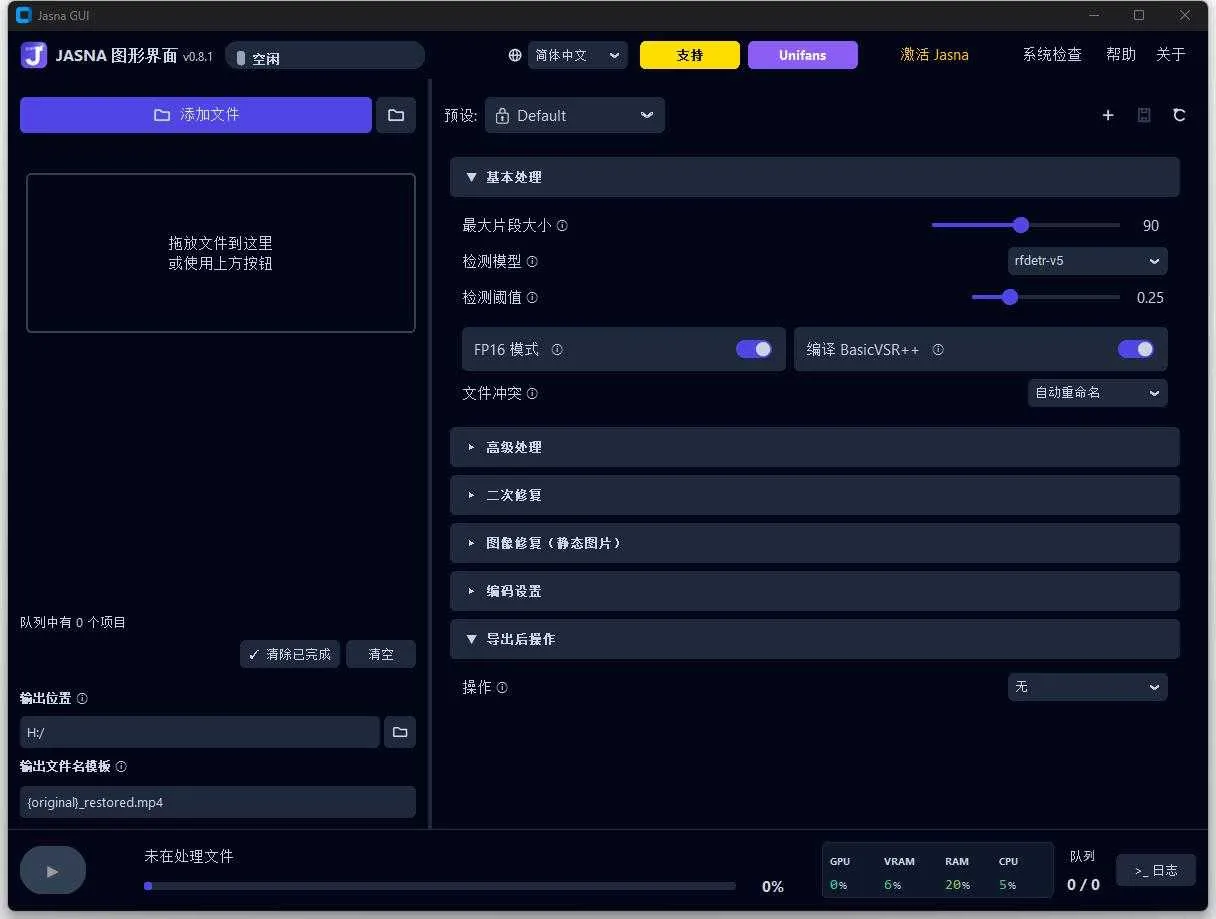Click the {original}_restored.mp4 template field

coord(218,802)
